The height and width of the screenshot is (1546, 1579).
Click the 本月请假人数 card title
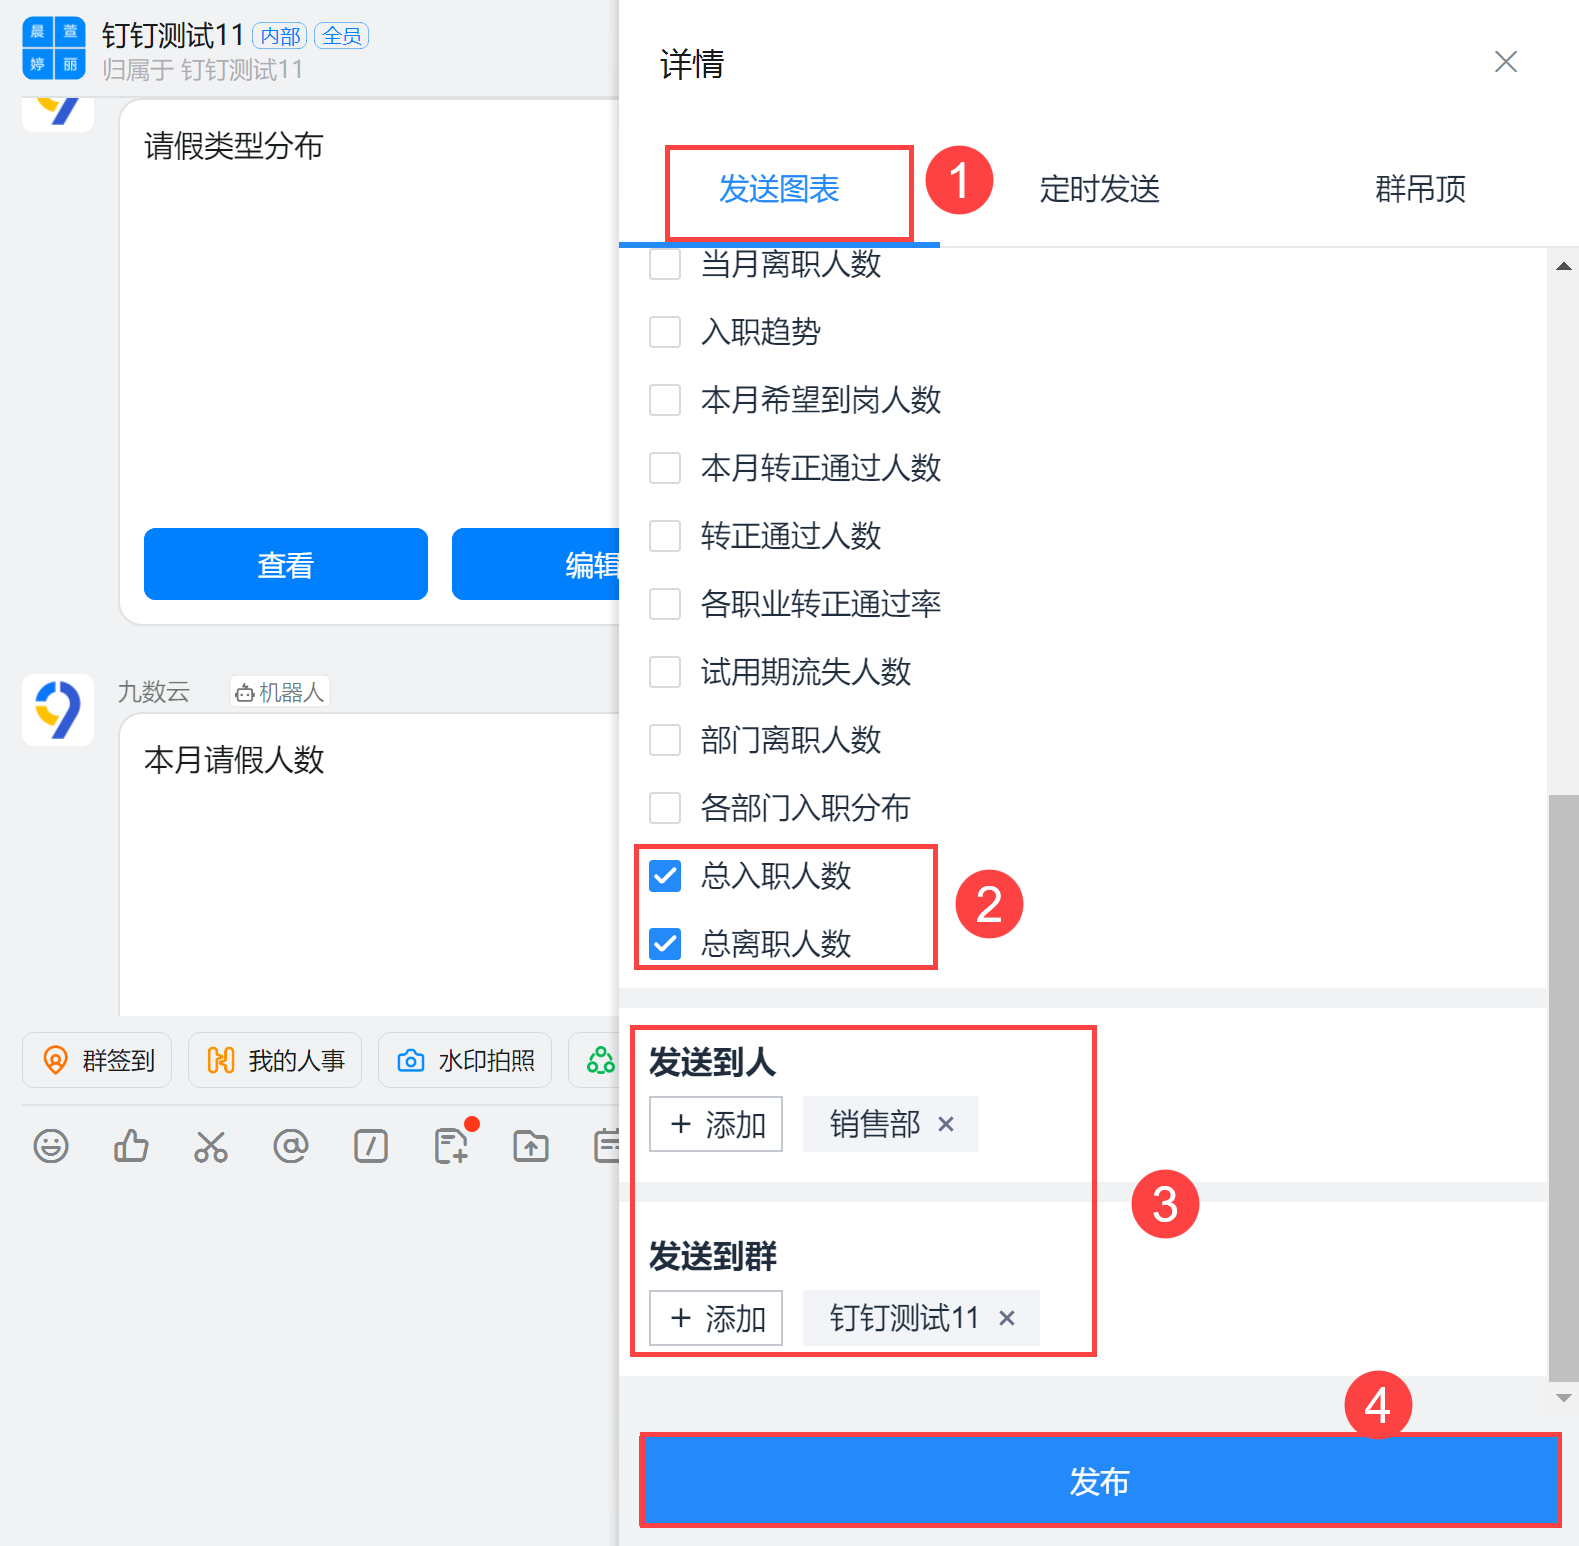click(x=234, y=760)
